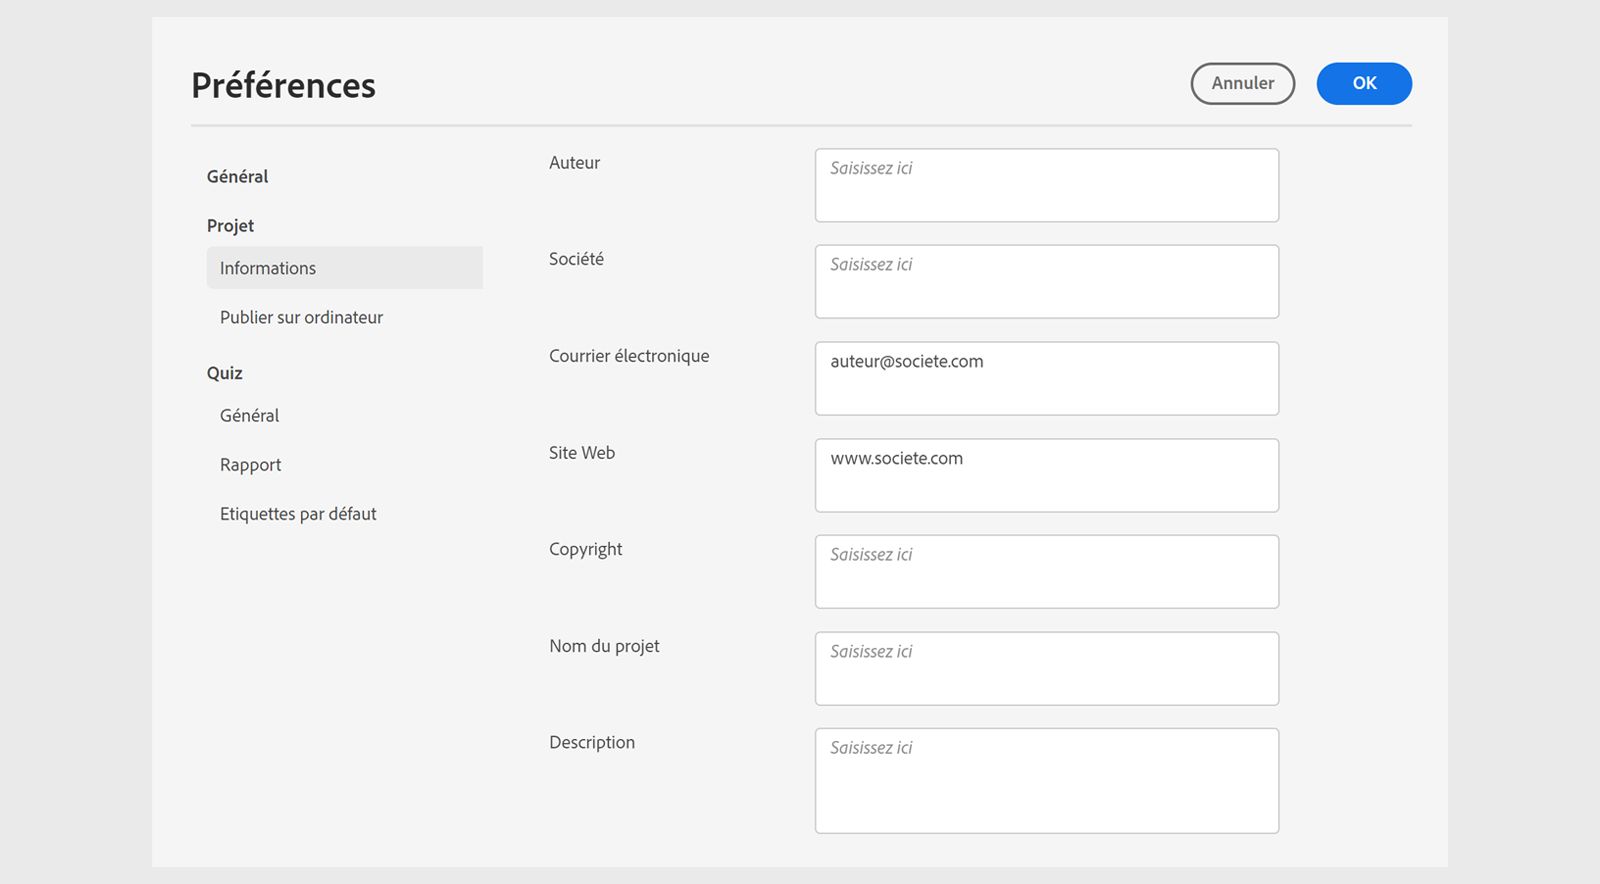Viewport: 1600px width, 884px height.
Task: Open the Informations preferences page
Action: (x=268, y=268)
